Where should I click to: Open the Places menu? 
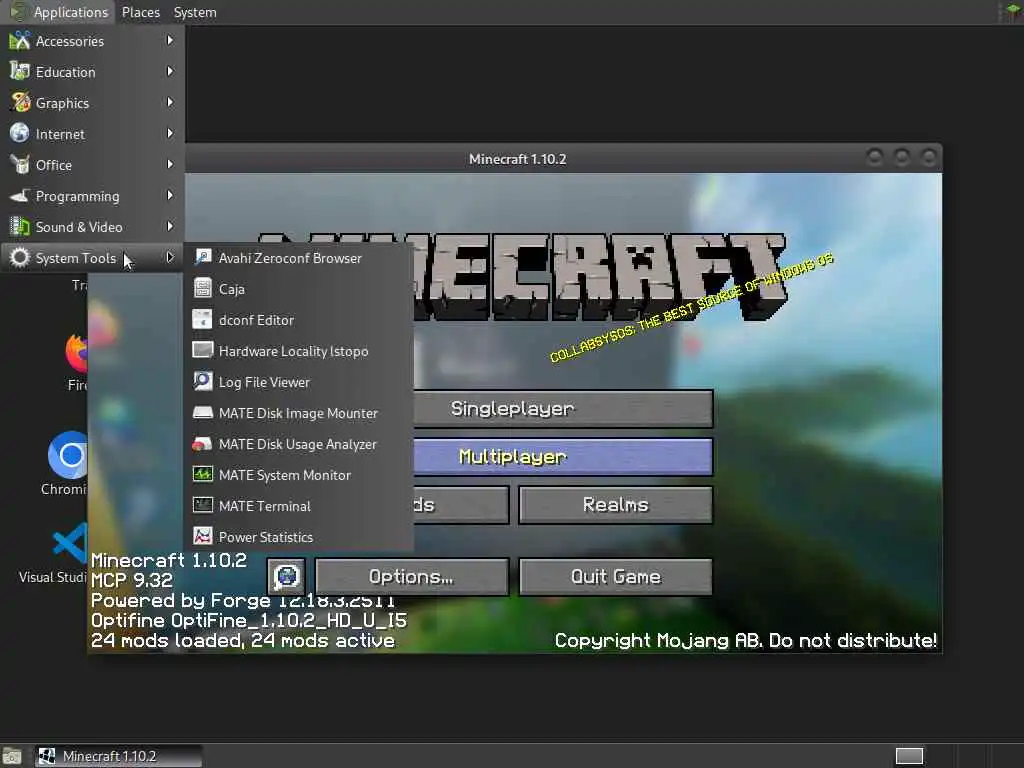click(140, 12)
